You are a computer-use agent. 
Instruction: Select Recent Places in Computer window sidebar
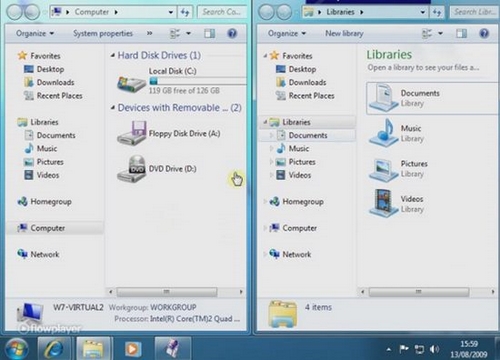(x=53, y=96)
